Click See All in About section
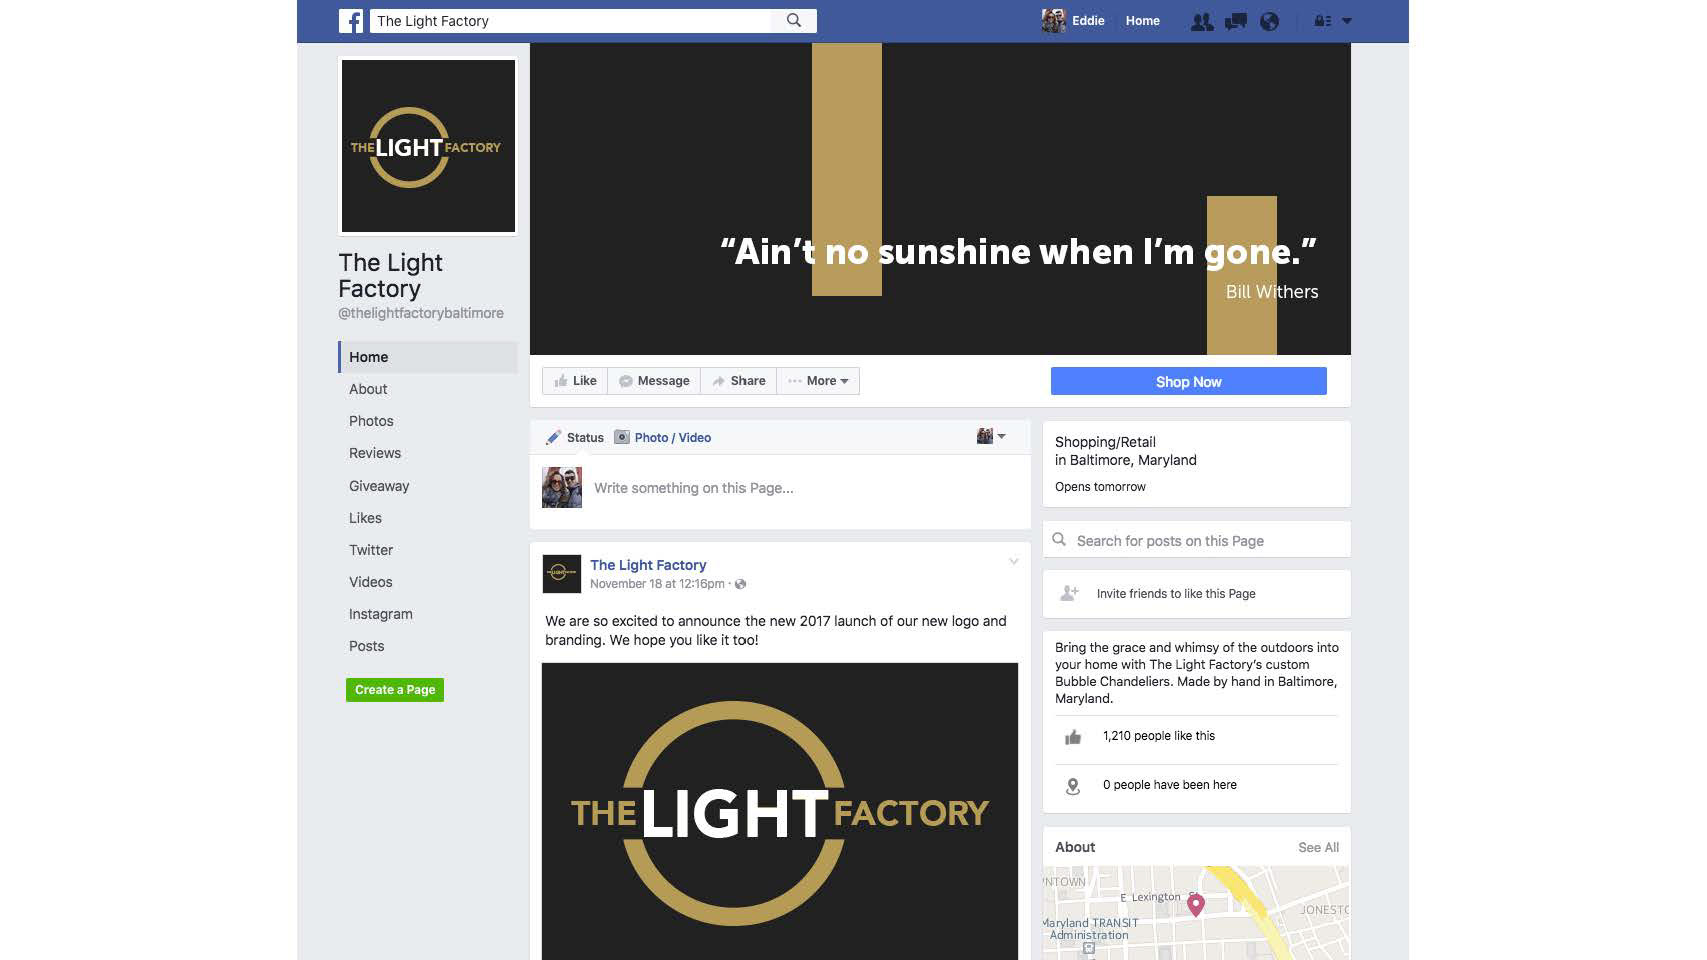The image size is (1707, 960). point(1318,847)
